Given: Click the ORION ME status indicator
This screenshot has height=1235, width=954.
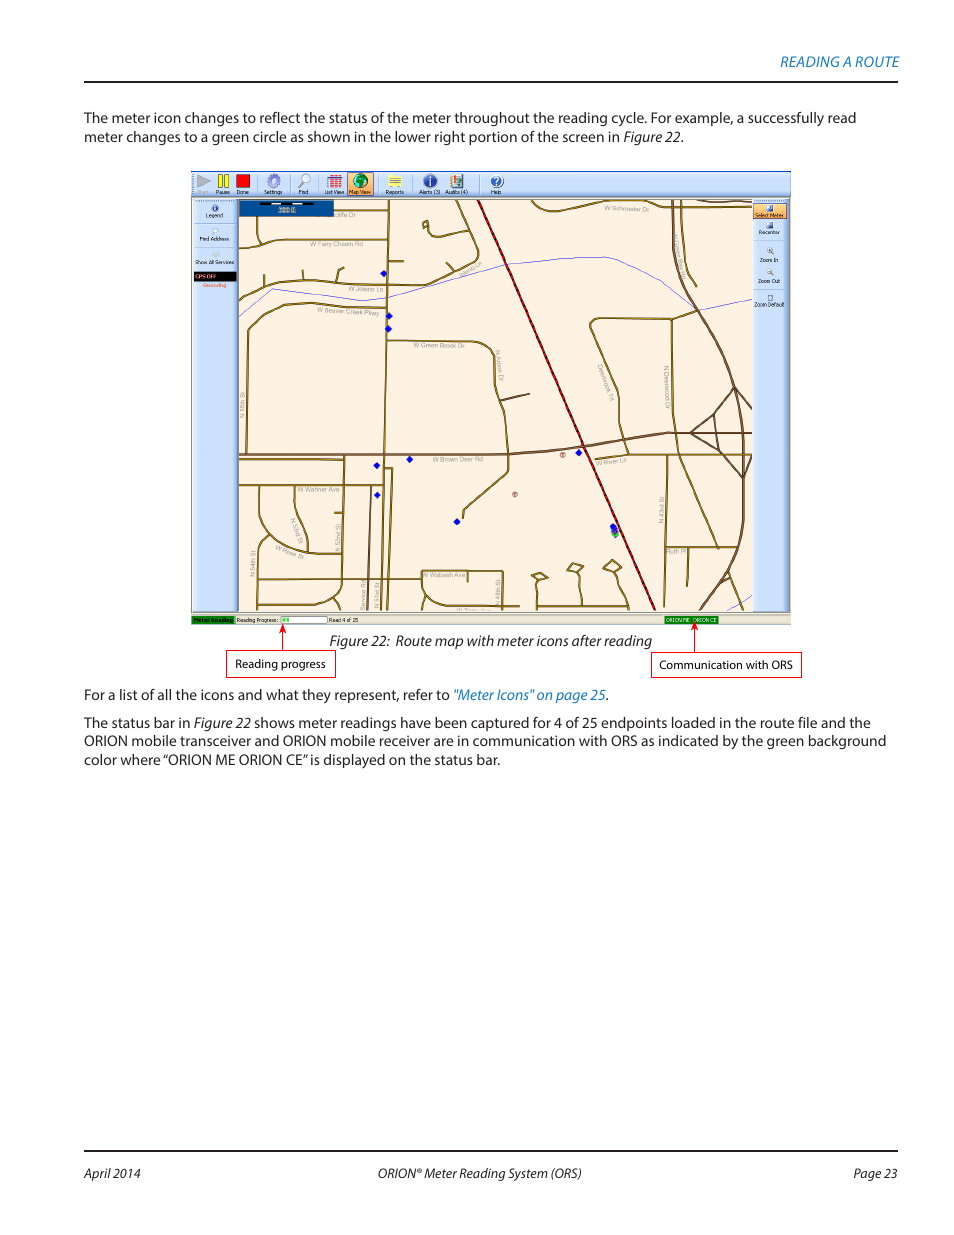Looking at the screenshot, I should click(x=678, y=620).
